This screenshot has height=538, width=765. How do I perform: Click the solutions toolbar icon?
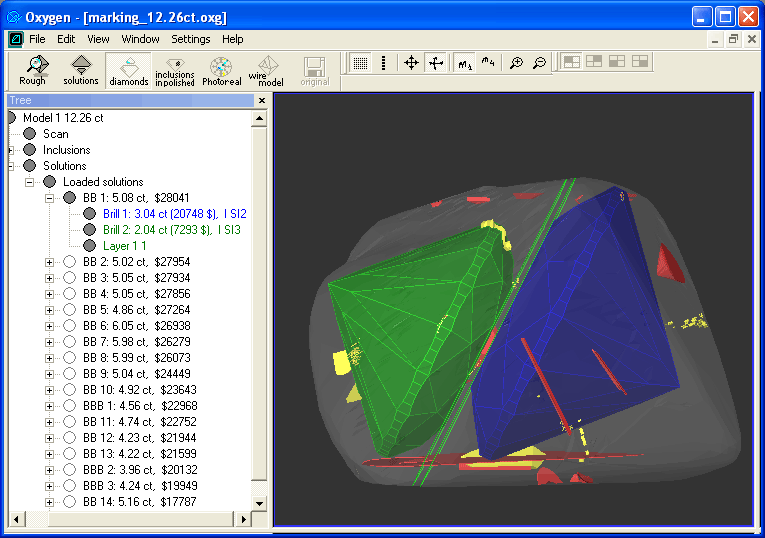coord(81,69)
